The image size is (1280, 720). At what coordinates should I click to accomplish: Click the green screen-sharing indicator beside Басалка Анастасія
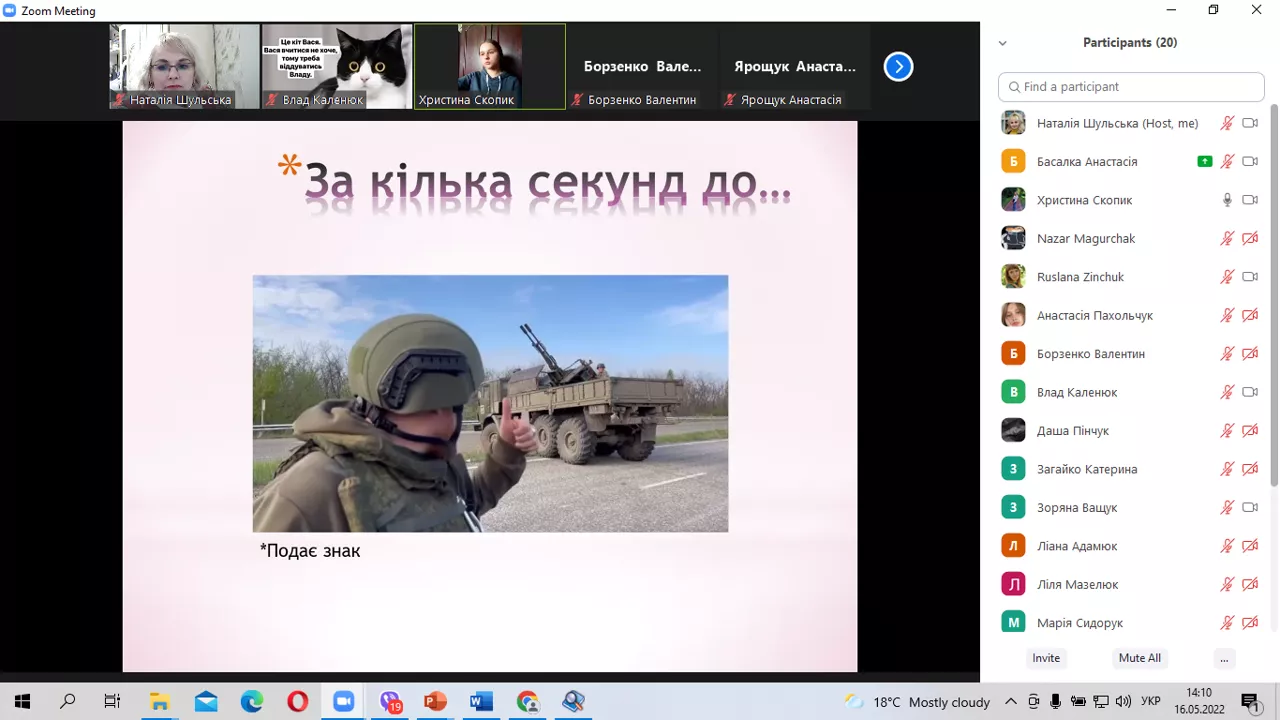coord(1204,161)
